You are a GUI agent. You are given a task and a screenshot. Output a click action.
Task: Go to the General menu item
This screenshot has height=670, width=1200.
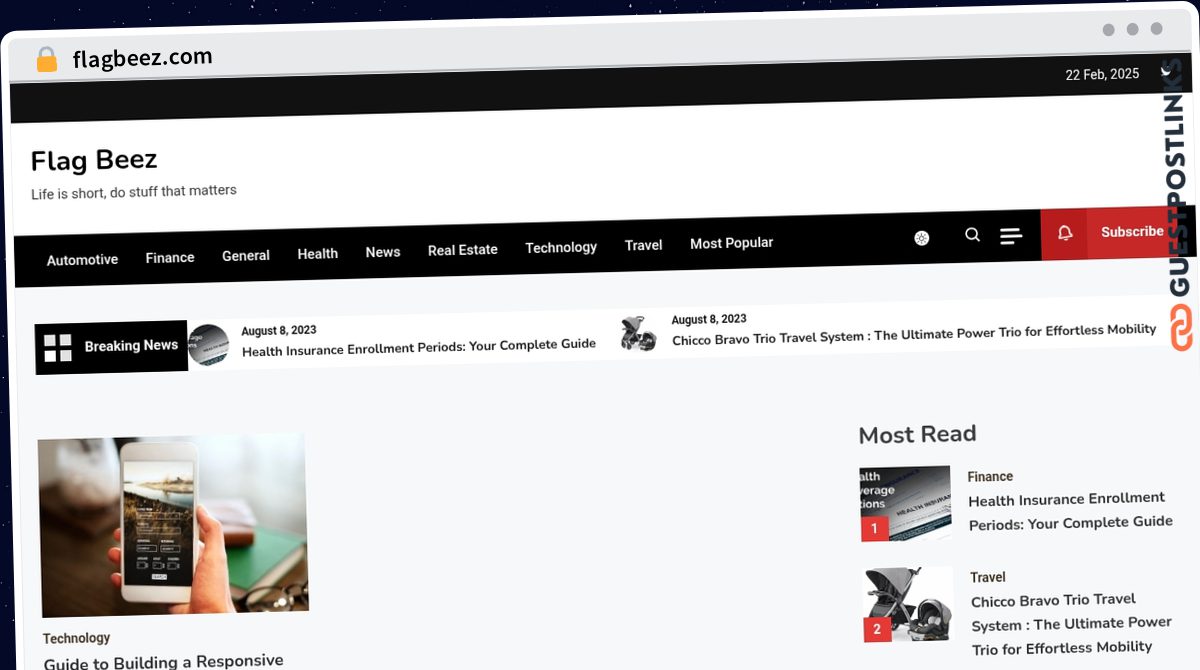coord(246,256)
